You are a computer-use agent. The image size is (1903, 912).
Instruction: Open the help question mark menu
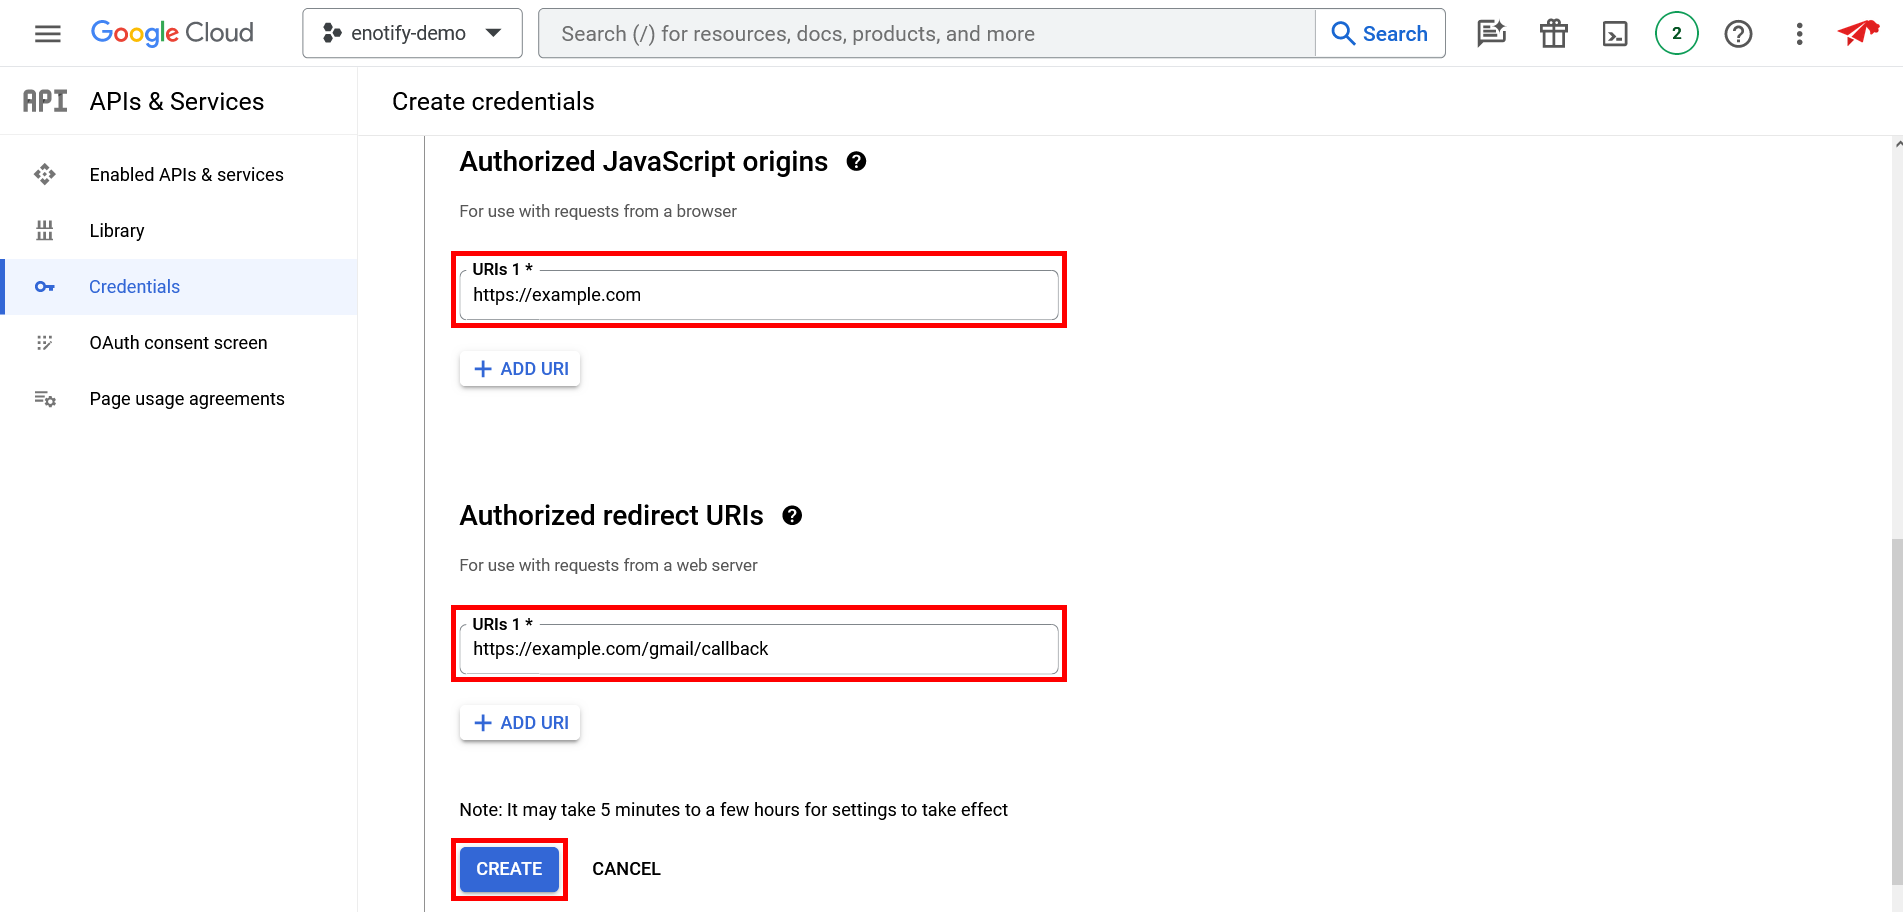pyautogui.click(x=1738, y=34)
